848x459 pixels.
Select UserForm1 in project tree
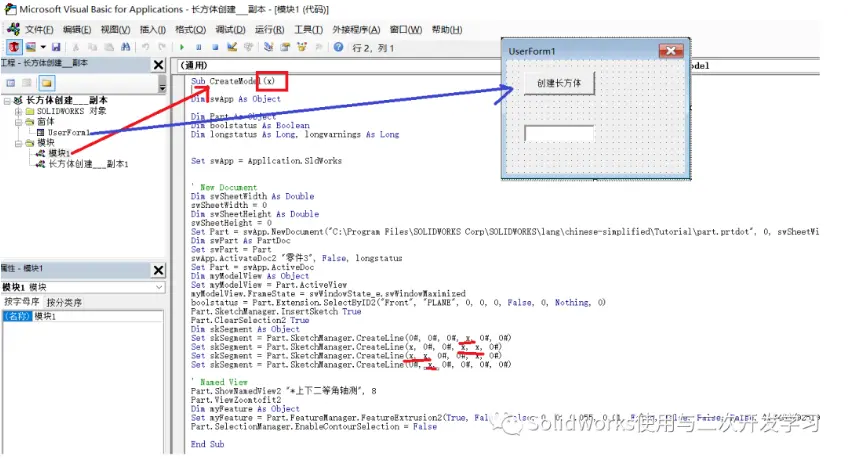pyautogui.click(x=68, y=132)
